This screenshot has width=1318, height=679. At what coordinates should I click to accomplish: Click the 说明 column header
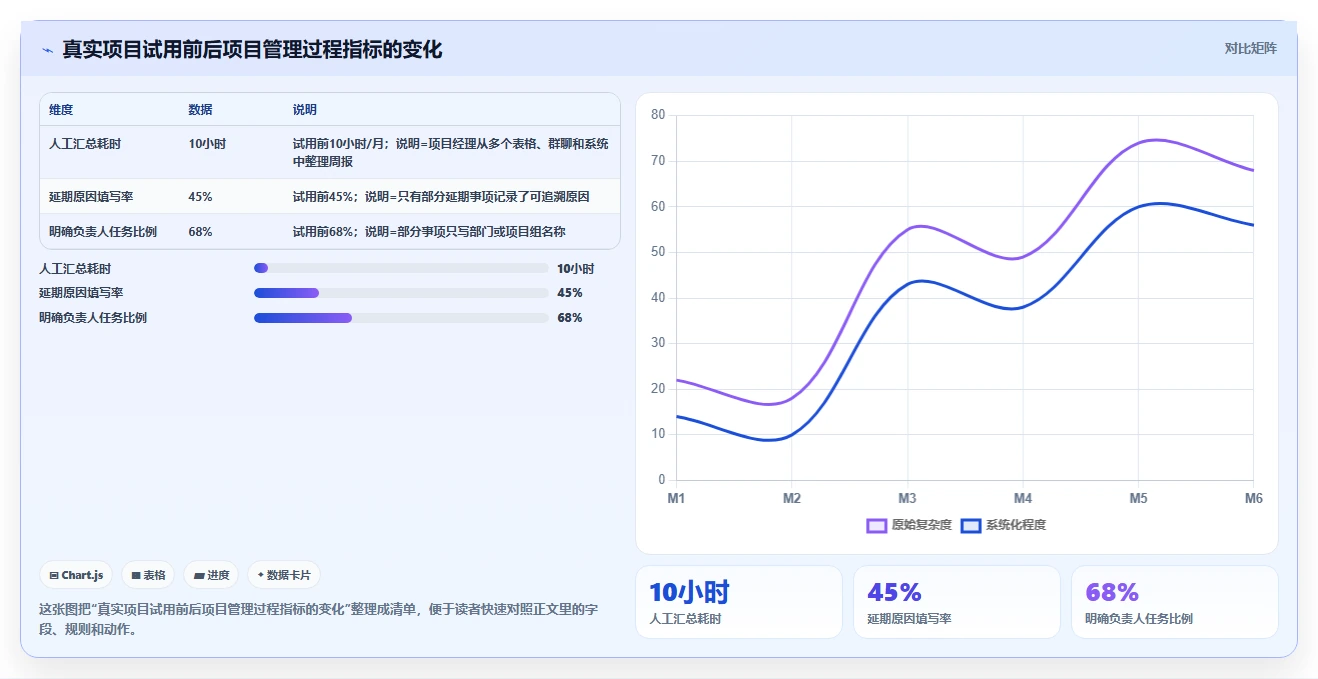305,110
